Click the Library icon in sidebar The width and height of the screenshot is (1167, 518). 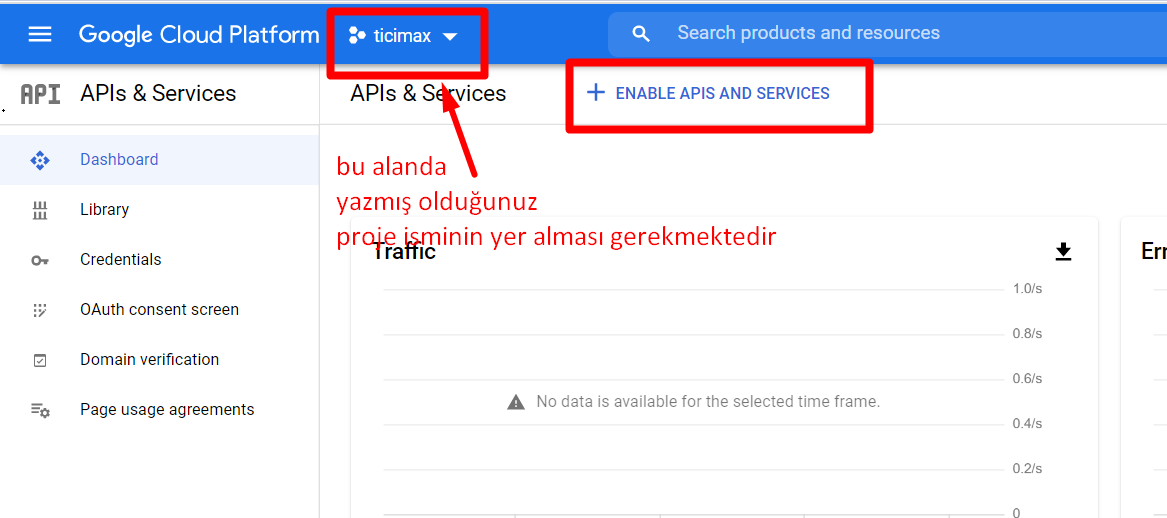tap(39, 210)
